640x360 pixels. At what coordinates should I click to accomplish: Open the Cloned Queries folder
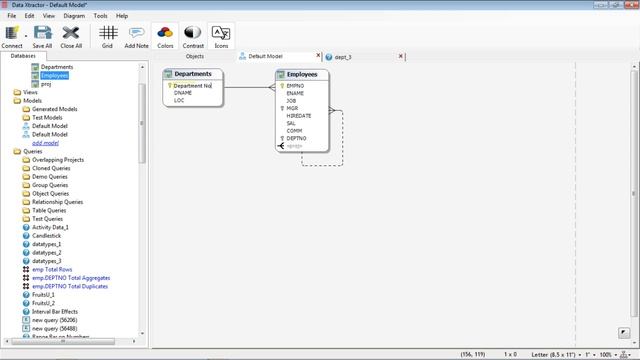coord(51,168)
